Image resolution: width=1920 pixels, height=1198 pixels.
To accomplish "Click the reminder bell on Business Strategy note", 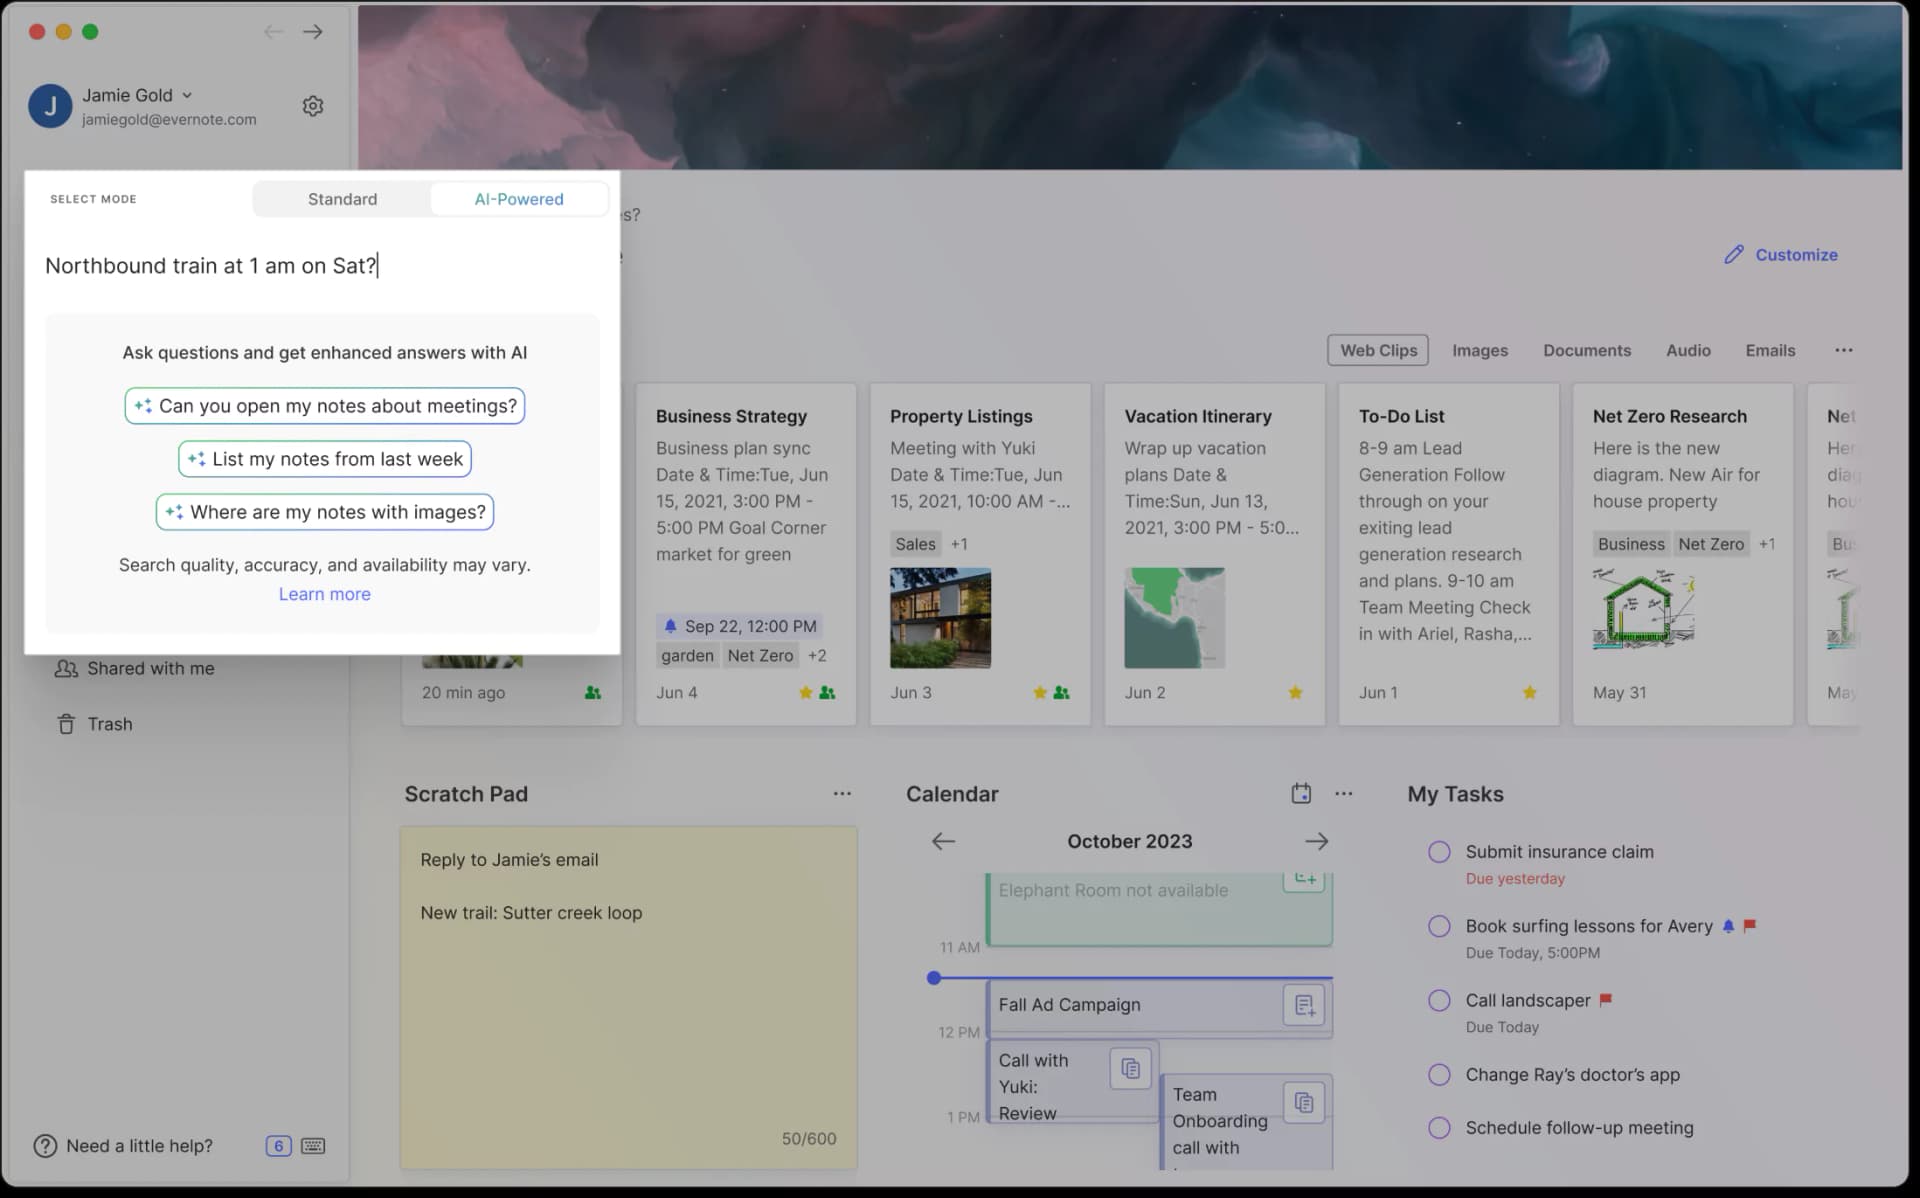I will 671,626.
